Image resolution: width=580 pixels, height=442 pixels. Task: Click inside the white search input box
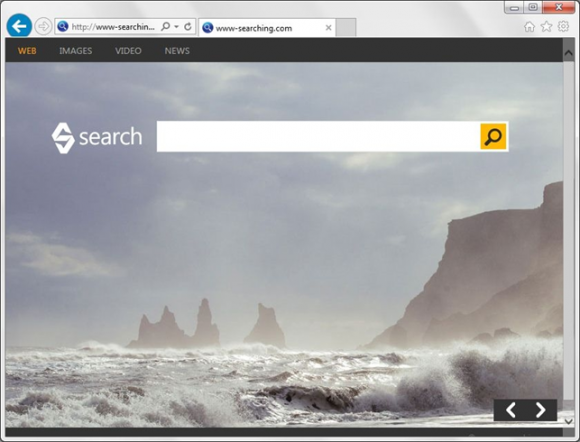coord(318,136)
